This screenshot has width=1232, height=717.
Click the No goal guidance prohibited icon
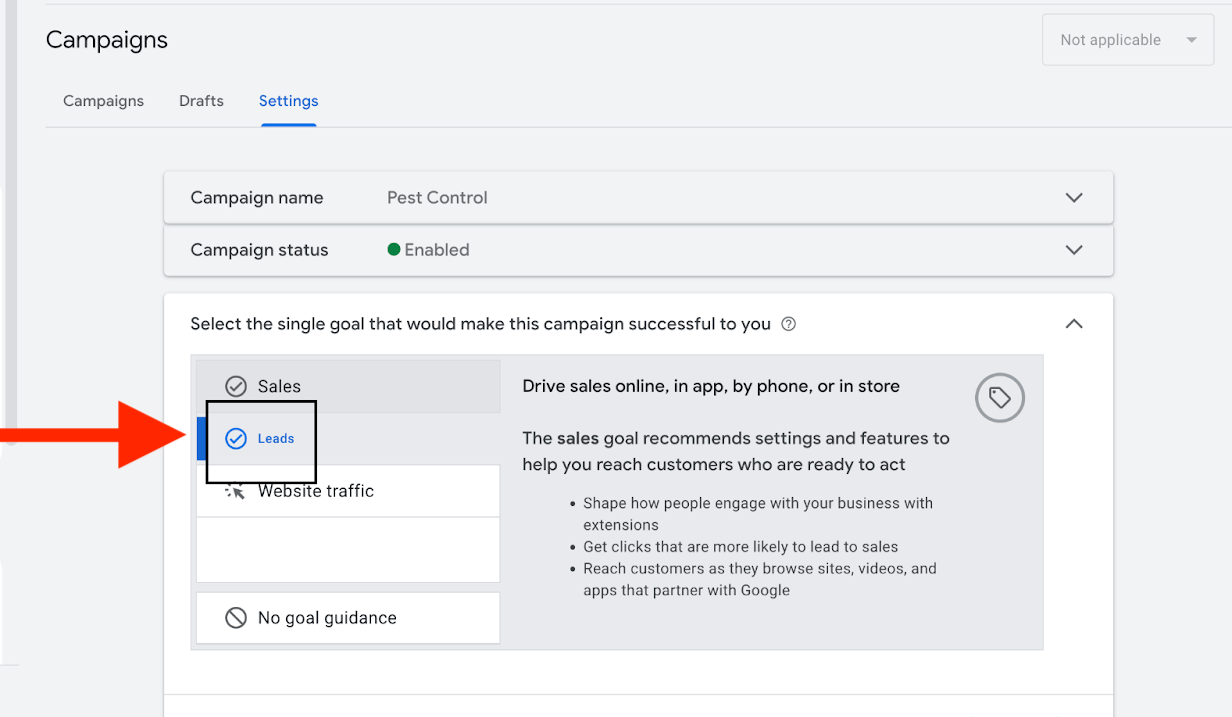[236, 618]
